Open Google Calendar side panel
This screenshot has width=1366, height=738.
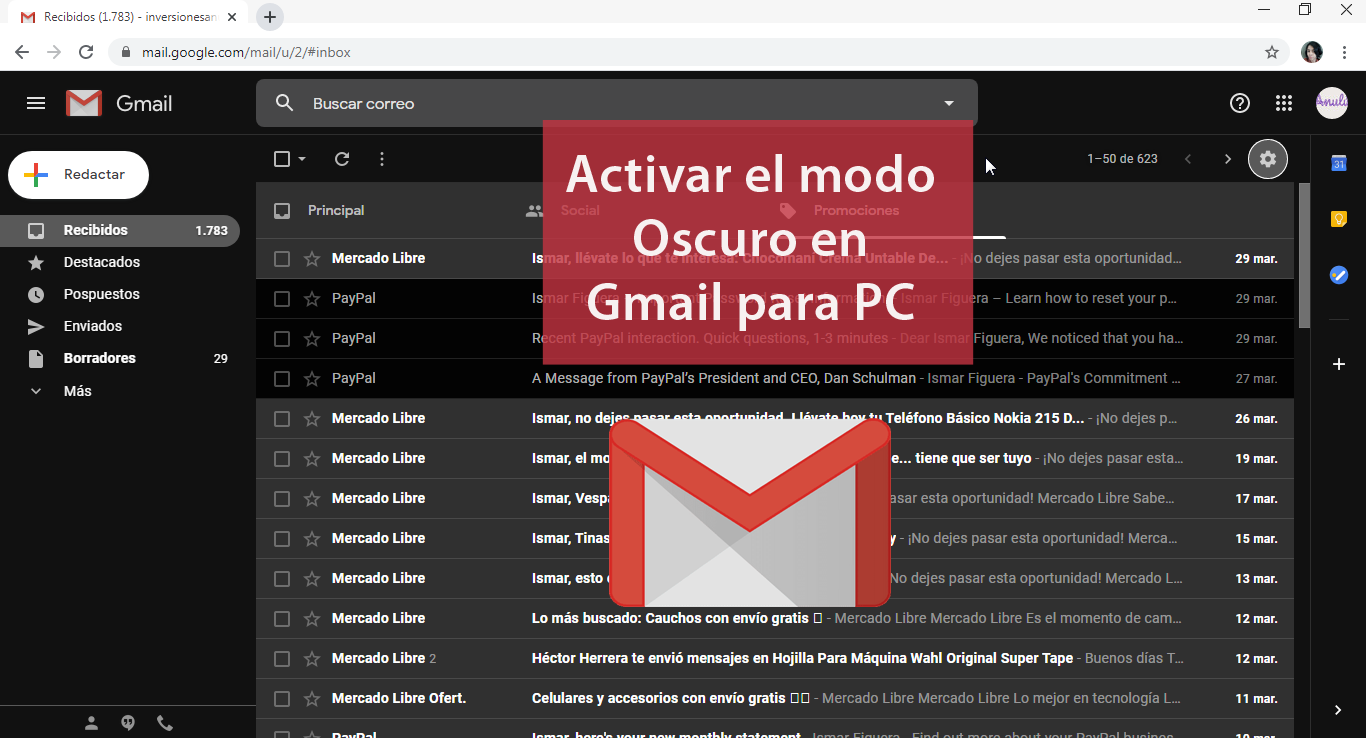(1339, 163)
